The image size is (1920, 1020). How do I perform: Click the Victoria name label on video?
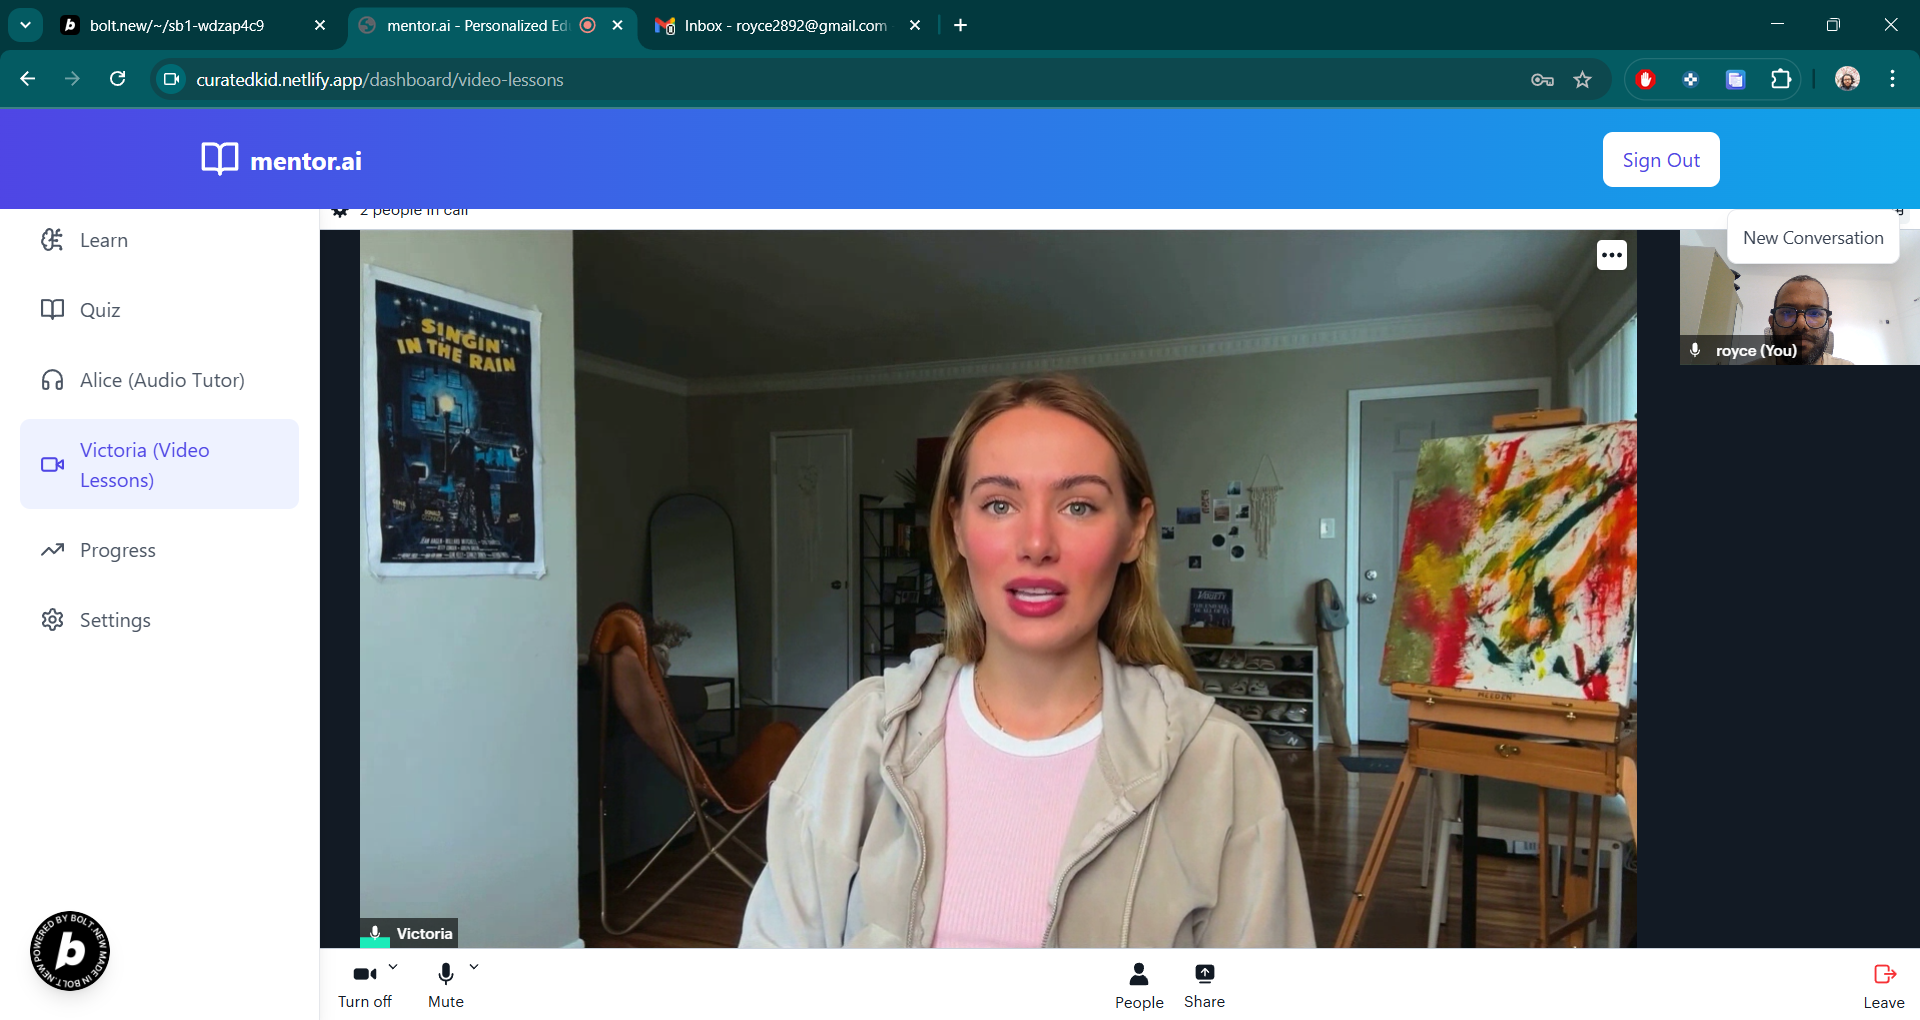pyautogui.click(x=424, y=933)
